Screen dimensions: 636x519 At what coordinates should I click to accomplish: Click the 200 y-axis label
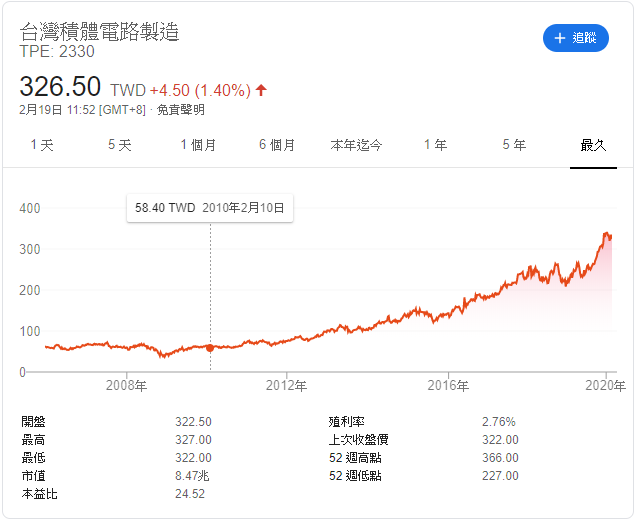pyautogui.click(x=30, y=290)
